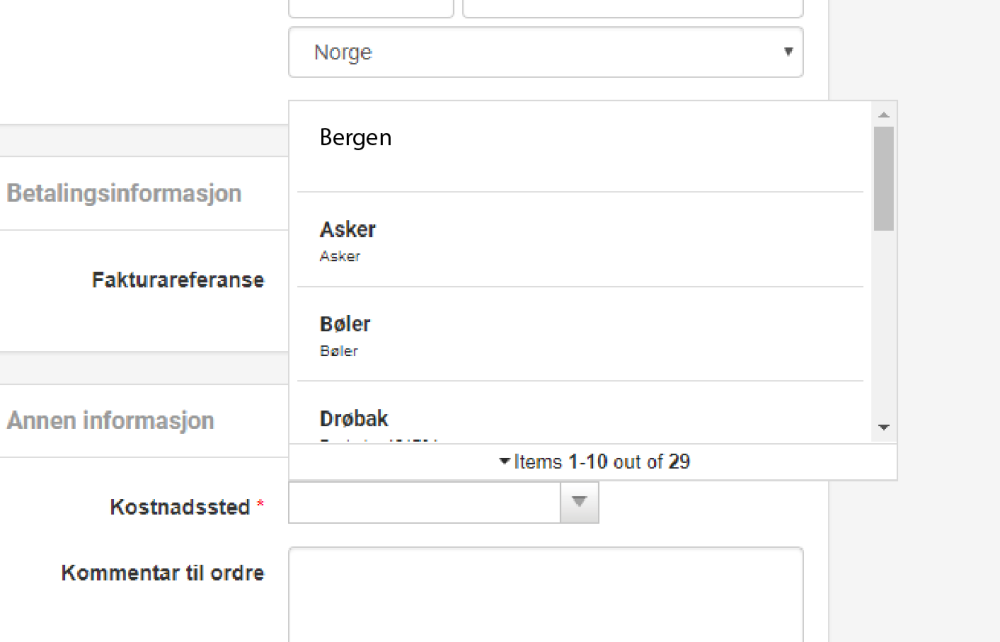Click the Kostnadssted field label

(180, 507)
